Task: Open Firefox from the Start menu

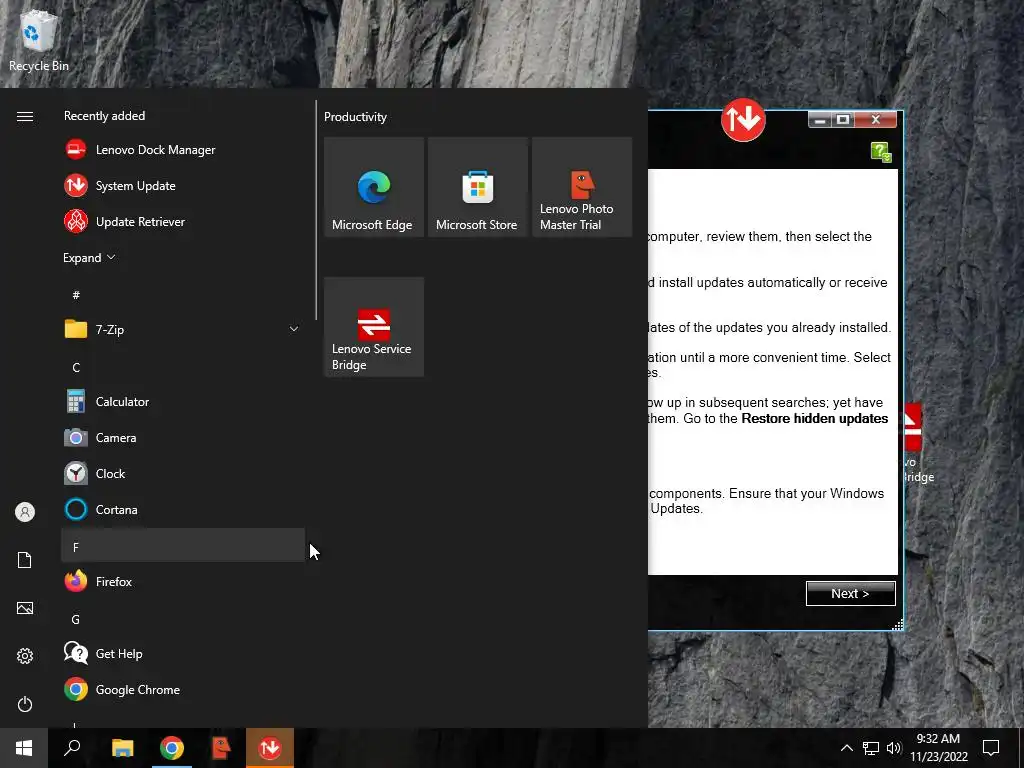Action: coord(183,581)
